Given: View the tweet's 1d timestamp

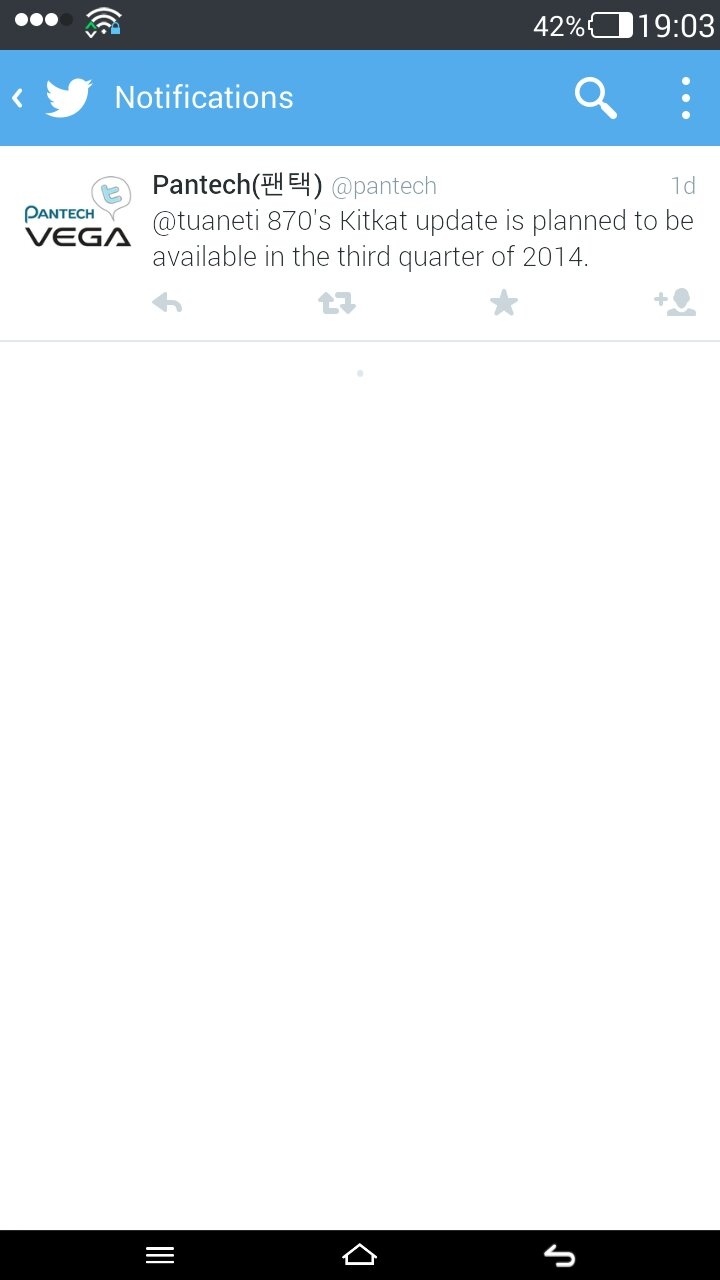Looking at the screenshot, I should point(683,186).
